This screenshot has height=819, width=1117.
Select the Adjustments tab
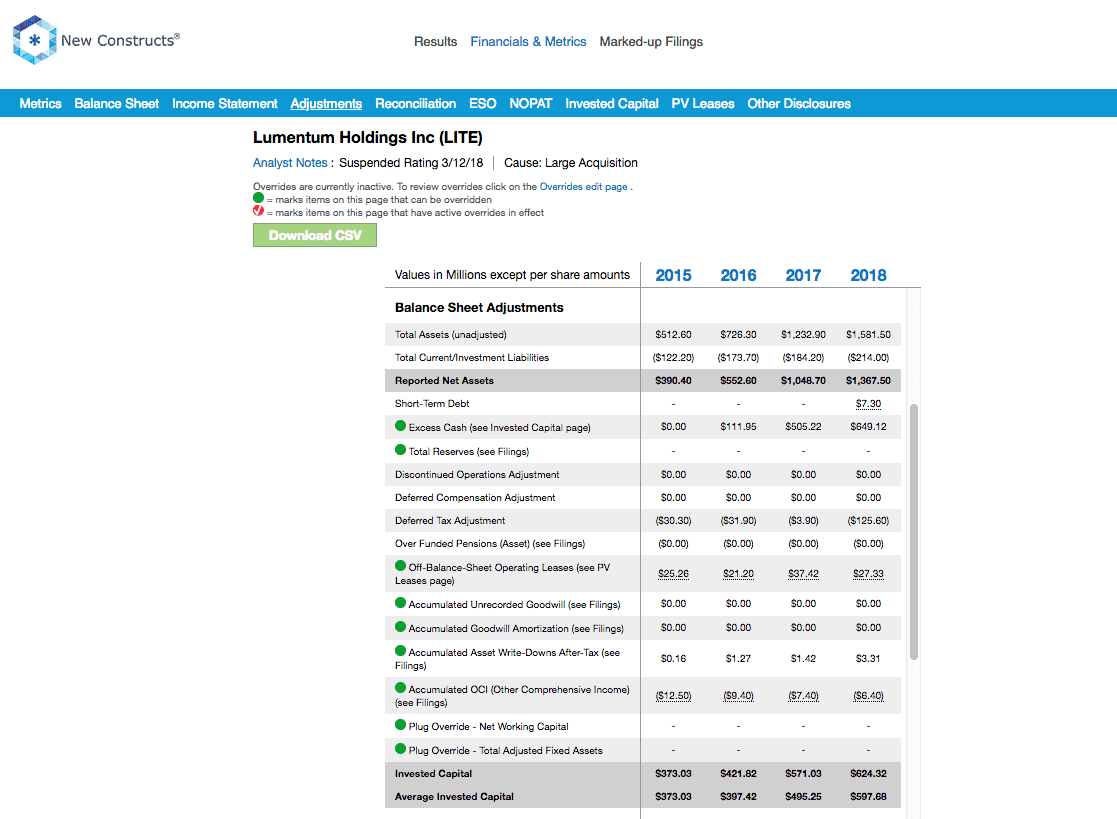(x=326, y=103)
